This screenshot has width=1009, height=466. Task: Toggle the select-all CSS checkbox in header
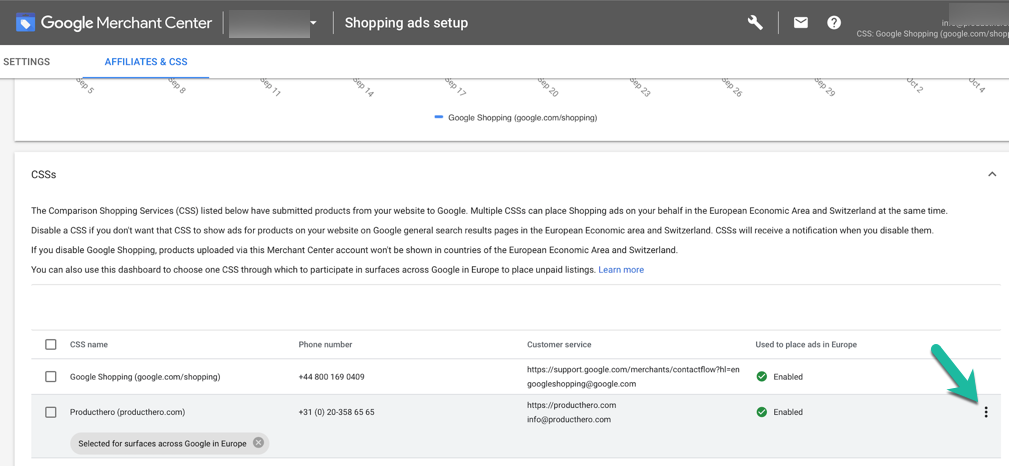pos(51,344)
